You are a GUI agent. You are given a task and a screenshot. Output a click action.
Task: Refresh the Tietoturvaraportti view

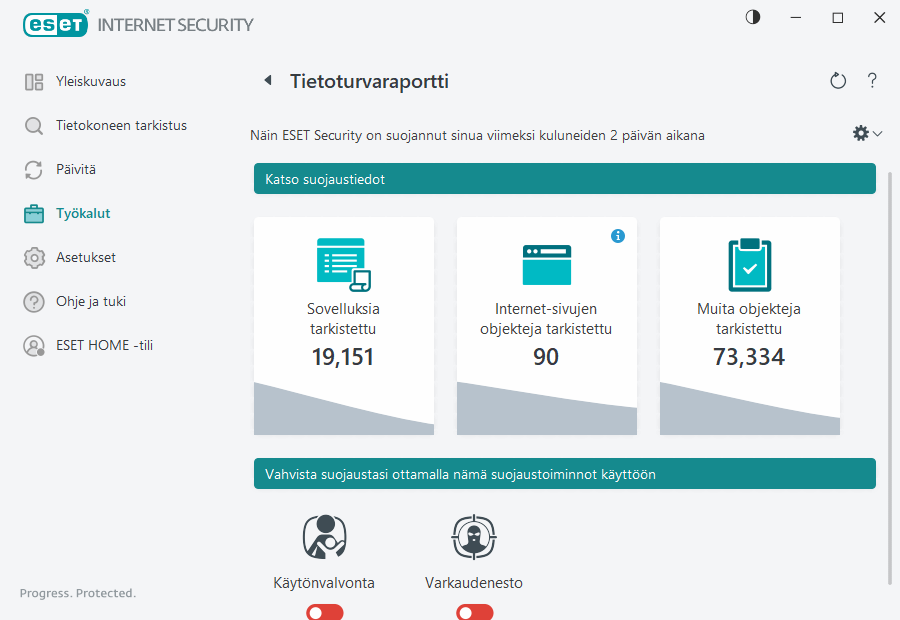pos(838,81)
